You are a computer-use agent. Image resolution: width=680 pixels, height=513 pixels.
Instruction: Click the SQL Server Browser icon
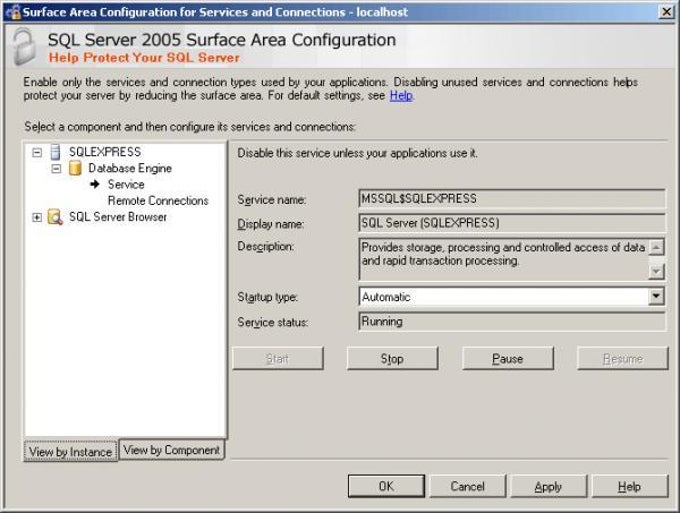coord(56,217)
